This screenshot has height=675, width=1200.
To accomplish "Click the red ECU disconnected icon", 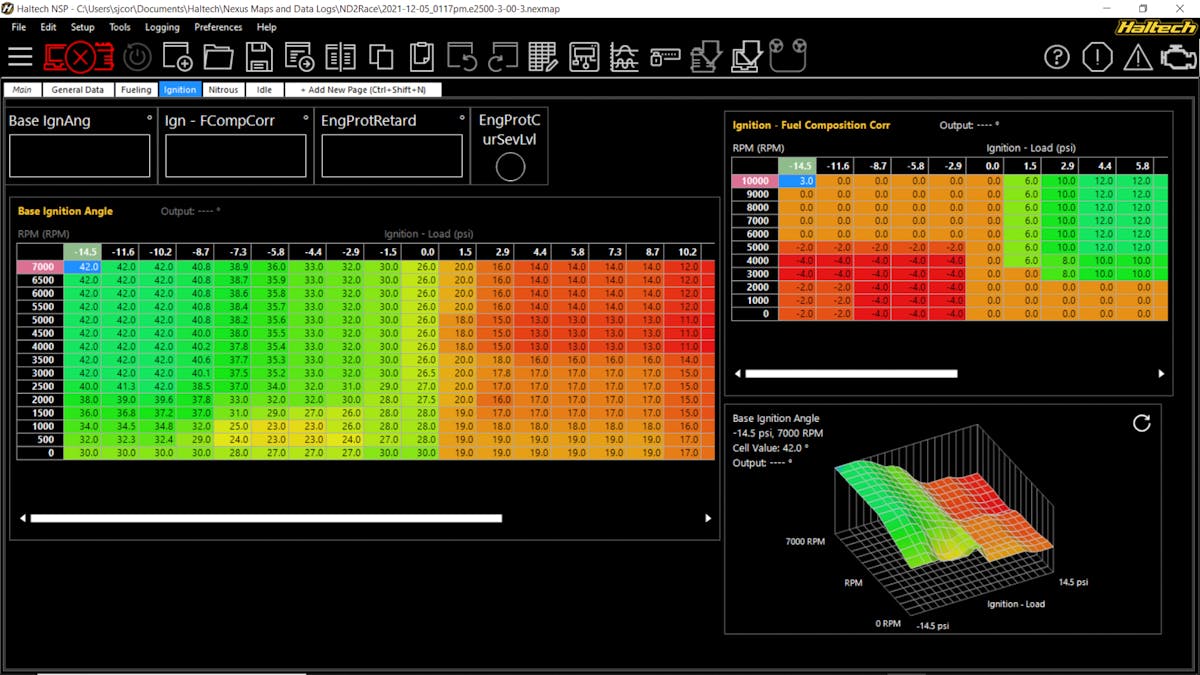I will (x=79, y=57).
